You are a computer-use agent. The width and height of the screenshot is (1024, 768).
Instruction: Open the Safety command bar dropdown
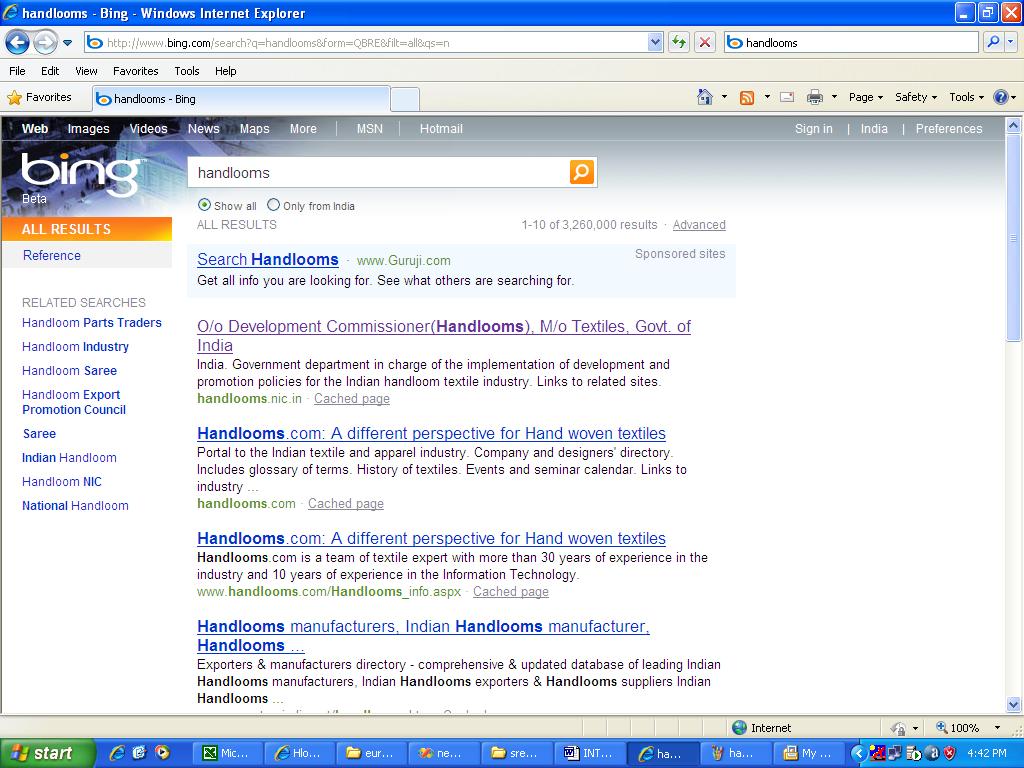tap(916, 97)
